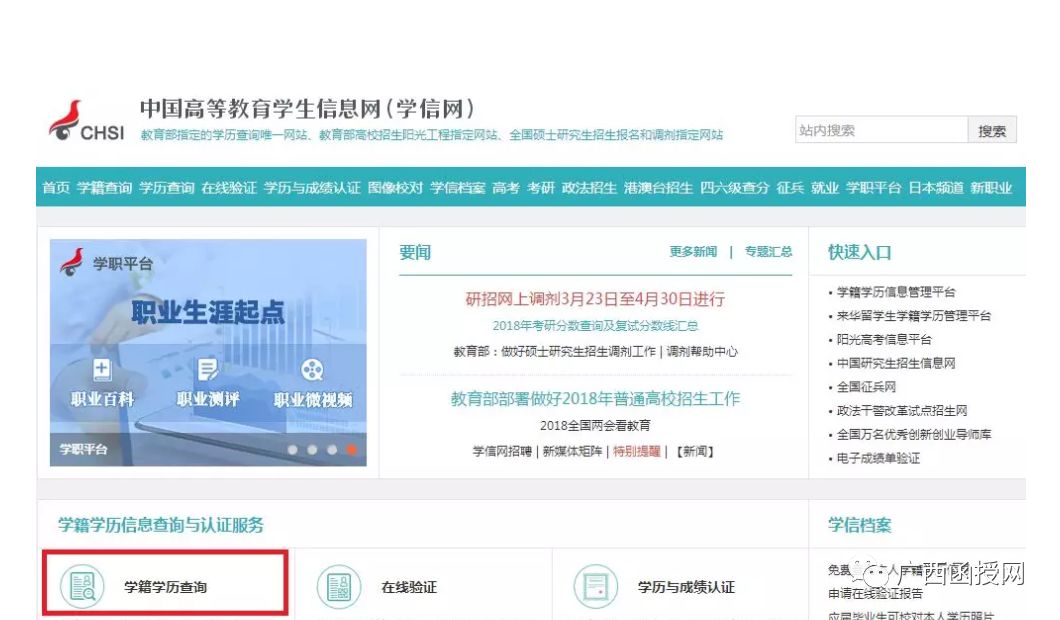The width and height of the screenshot is (1060, 620).
Task: Open 职业测评 icon in banner
Action: pos(208,369)
